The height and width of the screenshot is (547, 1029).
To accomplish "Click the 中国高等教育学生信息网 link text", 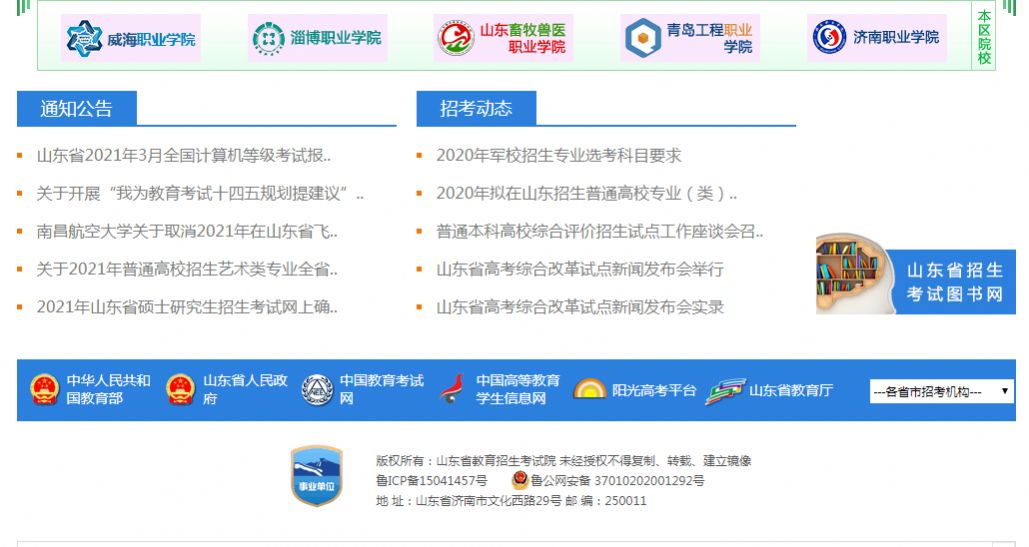I will [x=518, y=390].
